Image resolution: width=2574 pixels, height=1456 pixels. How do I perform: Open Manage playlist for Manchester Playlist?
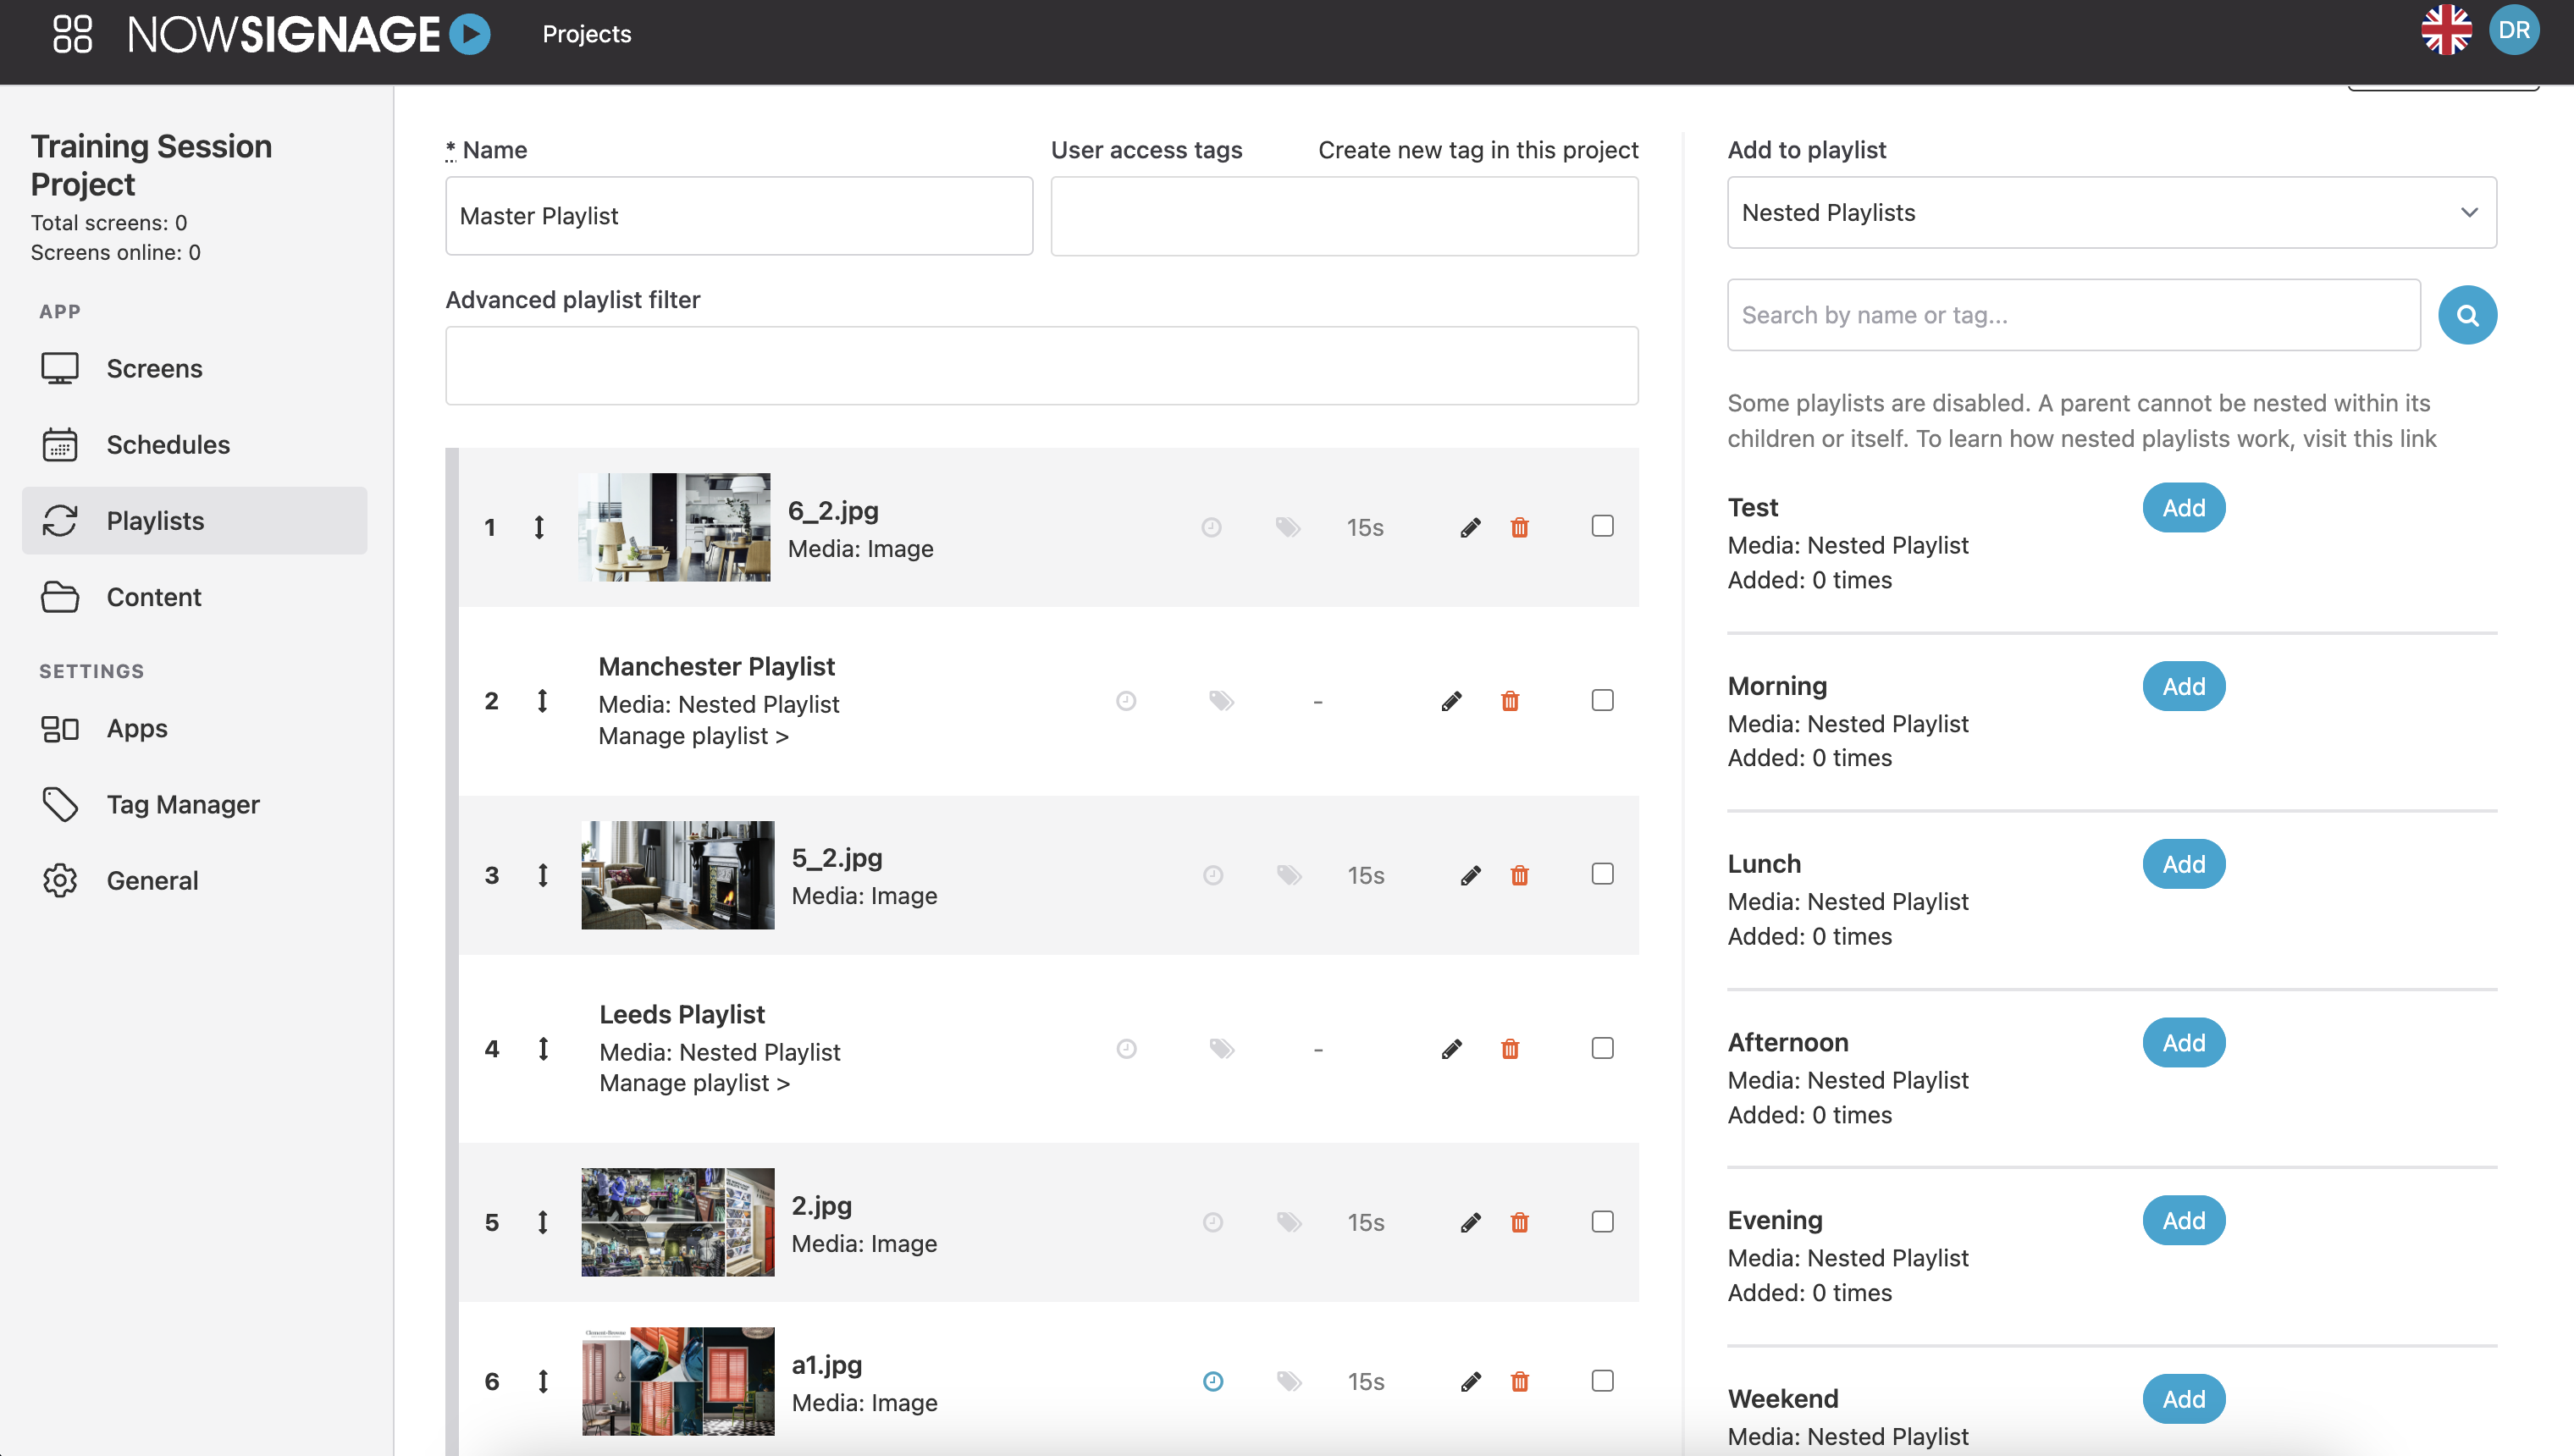point(693,735)
